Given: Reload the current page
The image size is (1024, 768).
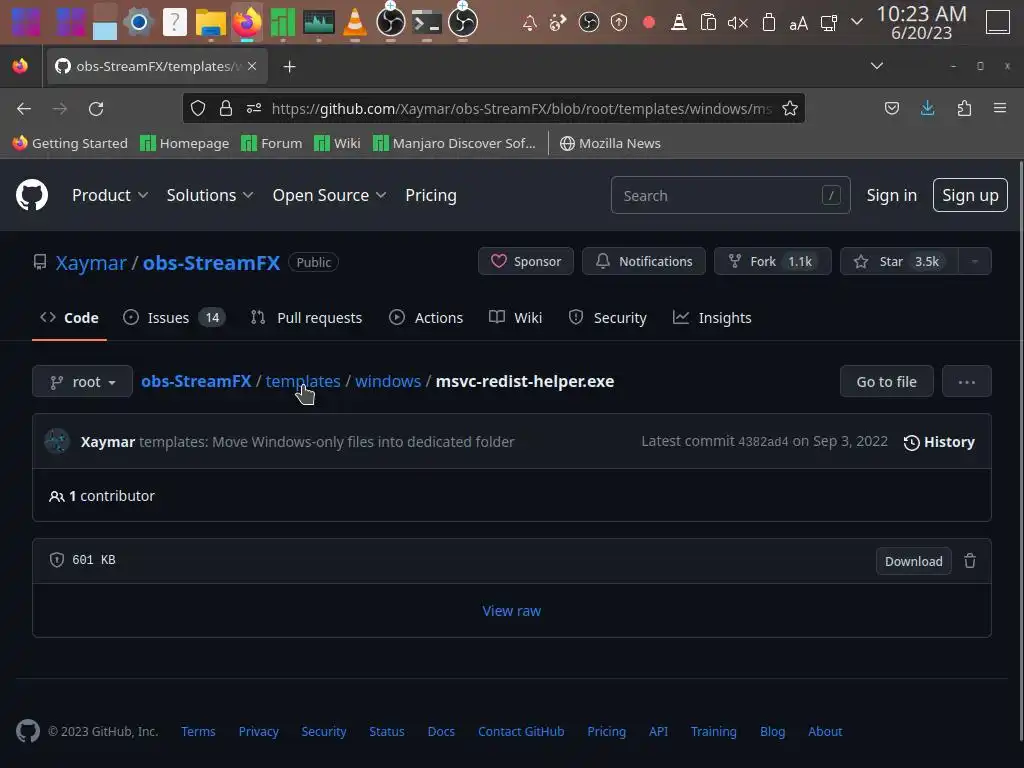Looking at the screenshot, I should [x=96, y=108].
